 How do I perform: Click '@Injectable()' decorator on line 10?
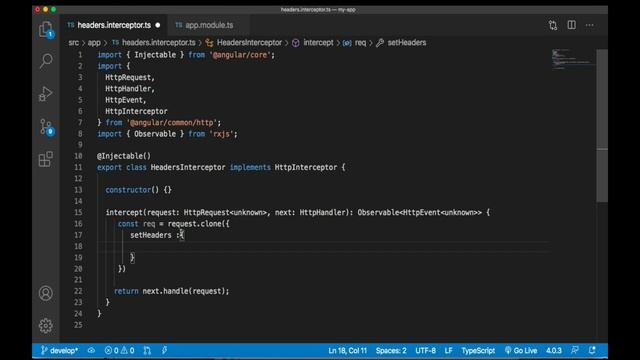coord(124,156)
